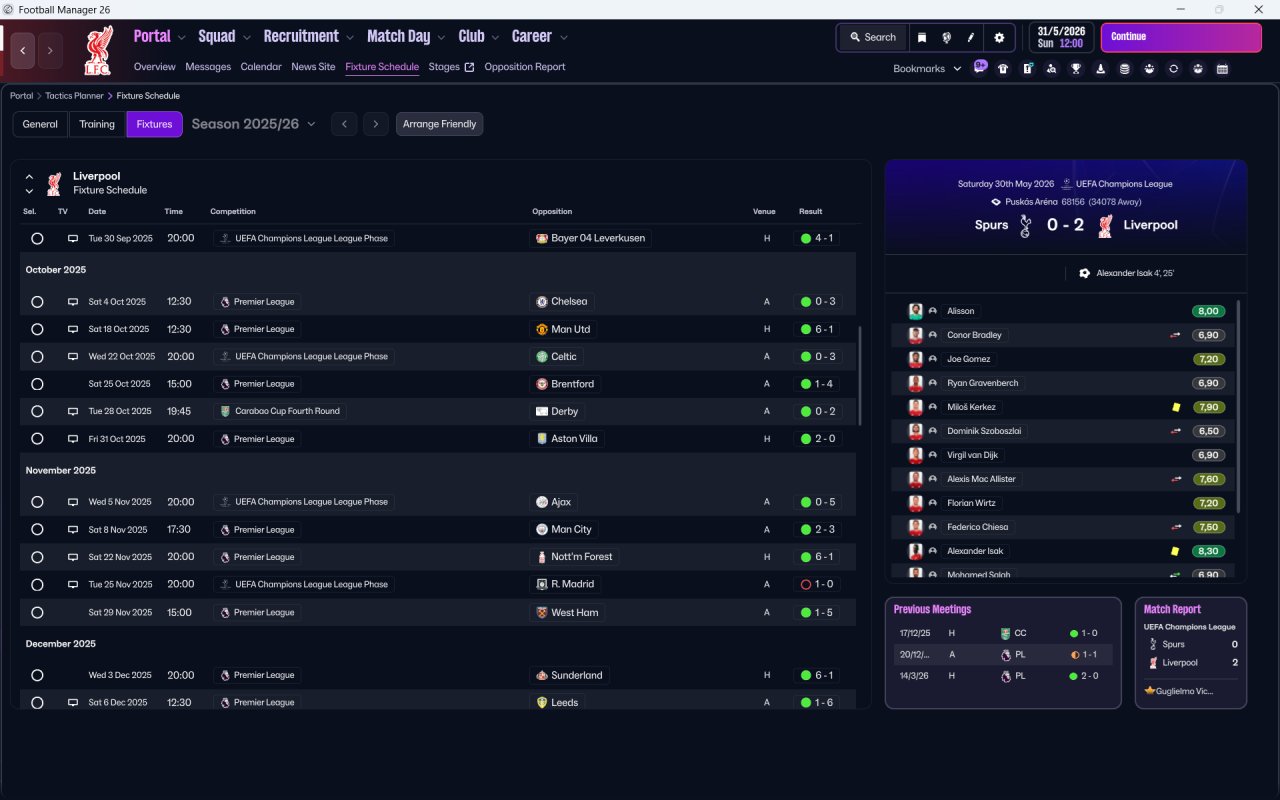Image resolution: width=1280 pixels, height=800 pixels.
Task: Select the radio button for Derby fixture
Action: pyautogui.click(x=37, y=411)
